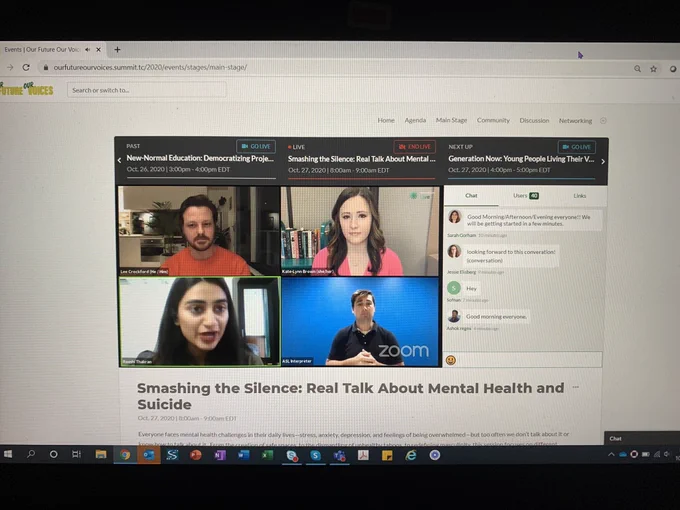The image size is (680, 510).
Task: Switch to the Links tab
Action: tap(579, 196)
